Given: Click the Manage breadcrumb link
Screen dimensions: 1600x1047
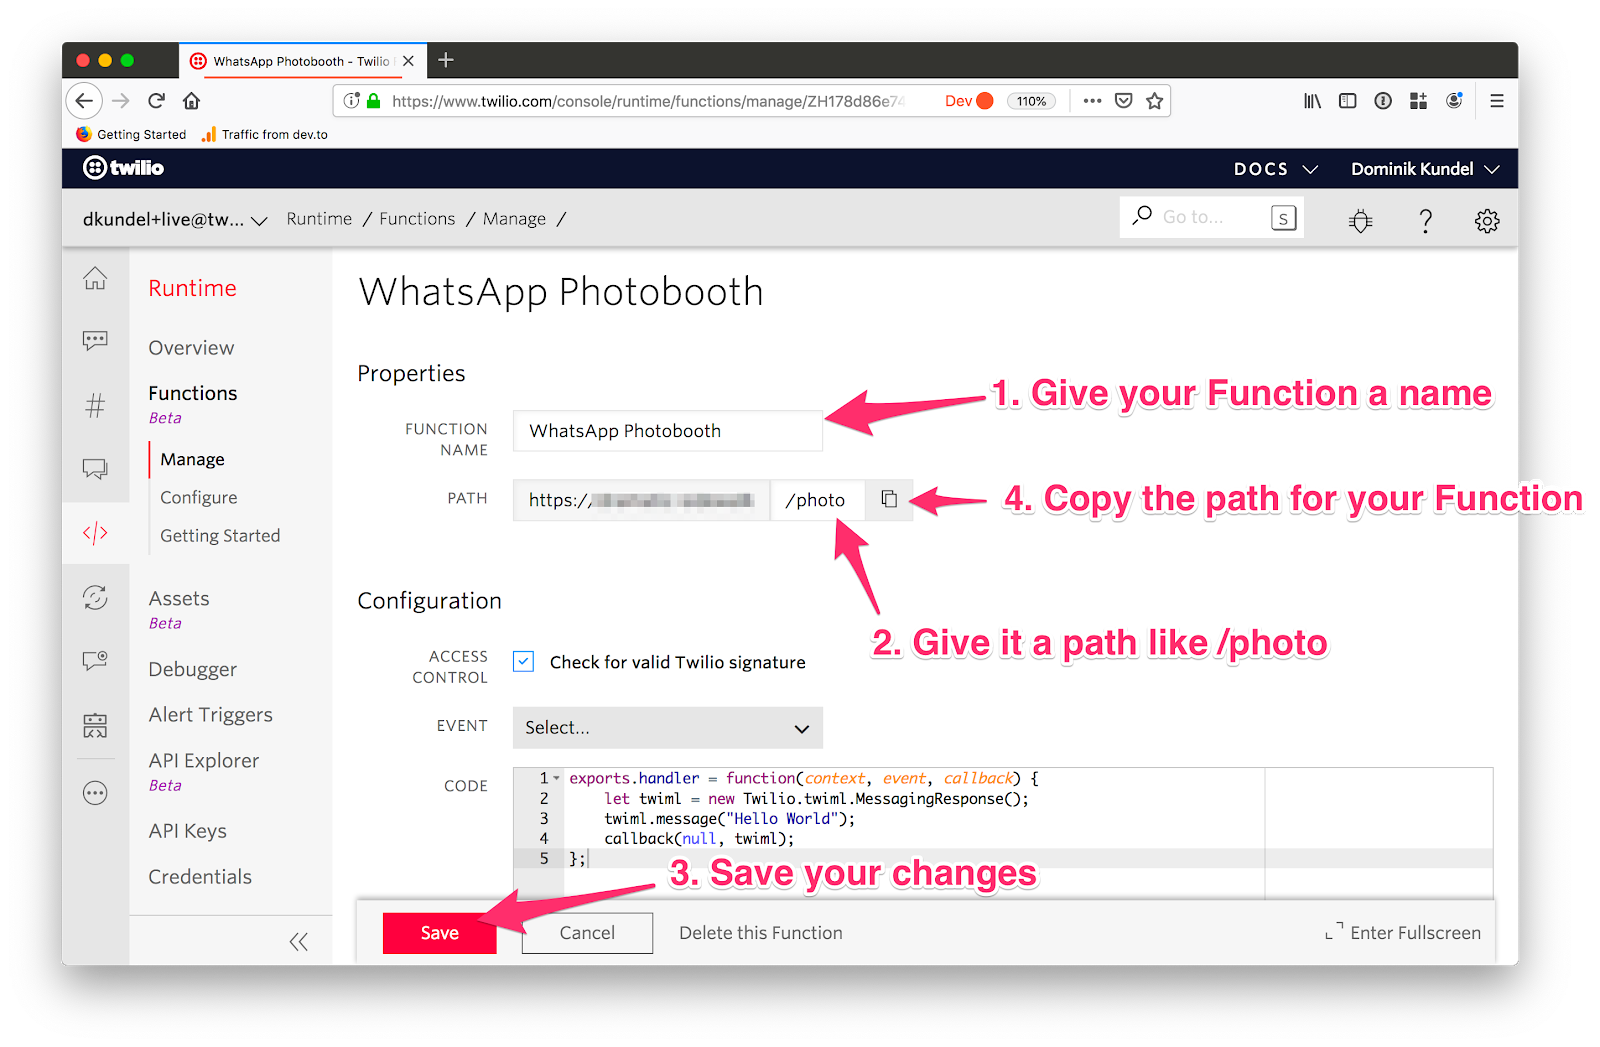Looking at the screenshot, I should coord(514,219).
